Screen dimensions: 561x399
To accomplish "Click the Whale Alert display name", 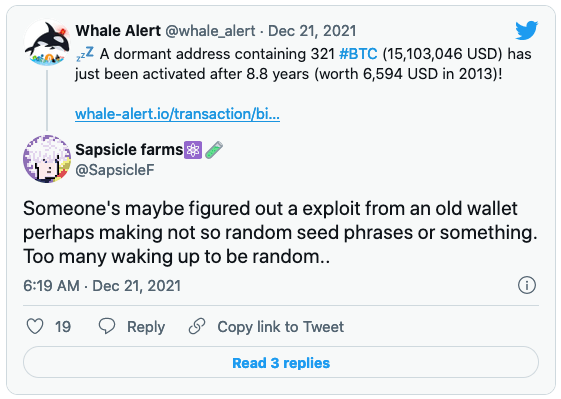I will pyautogui.click(x=118, y=31).
